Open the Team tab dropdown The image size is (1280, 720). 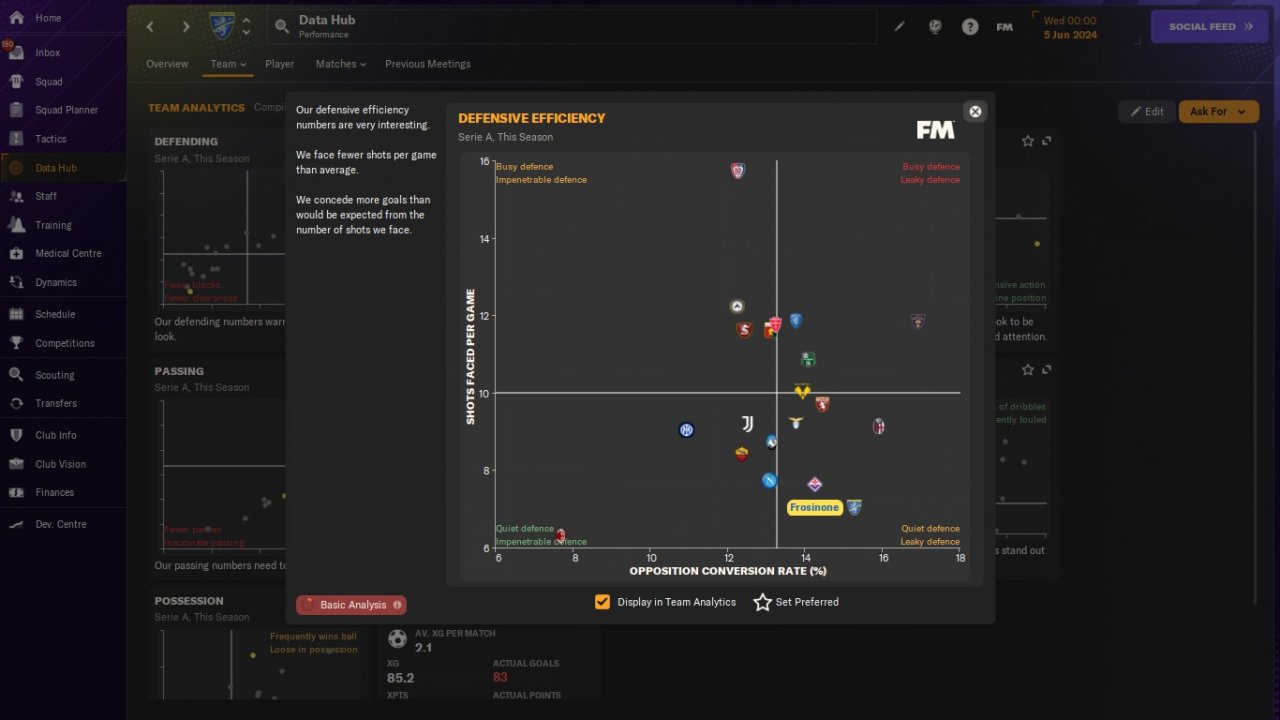pyautogui.click(x=228, y=64)
